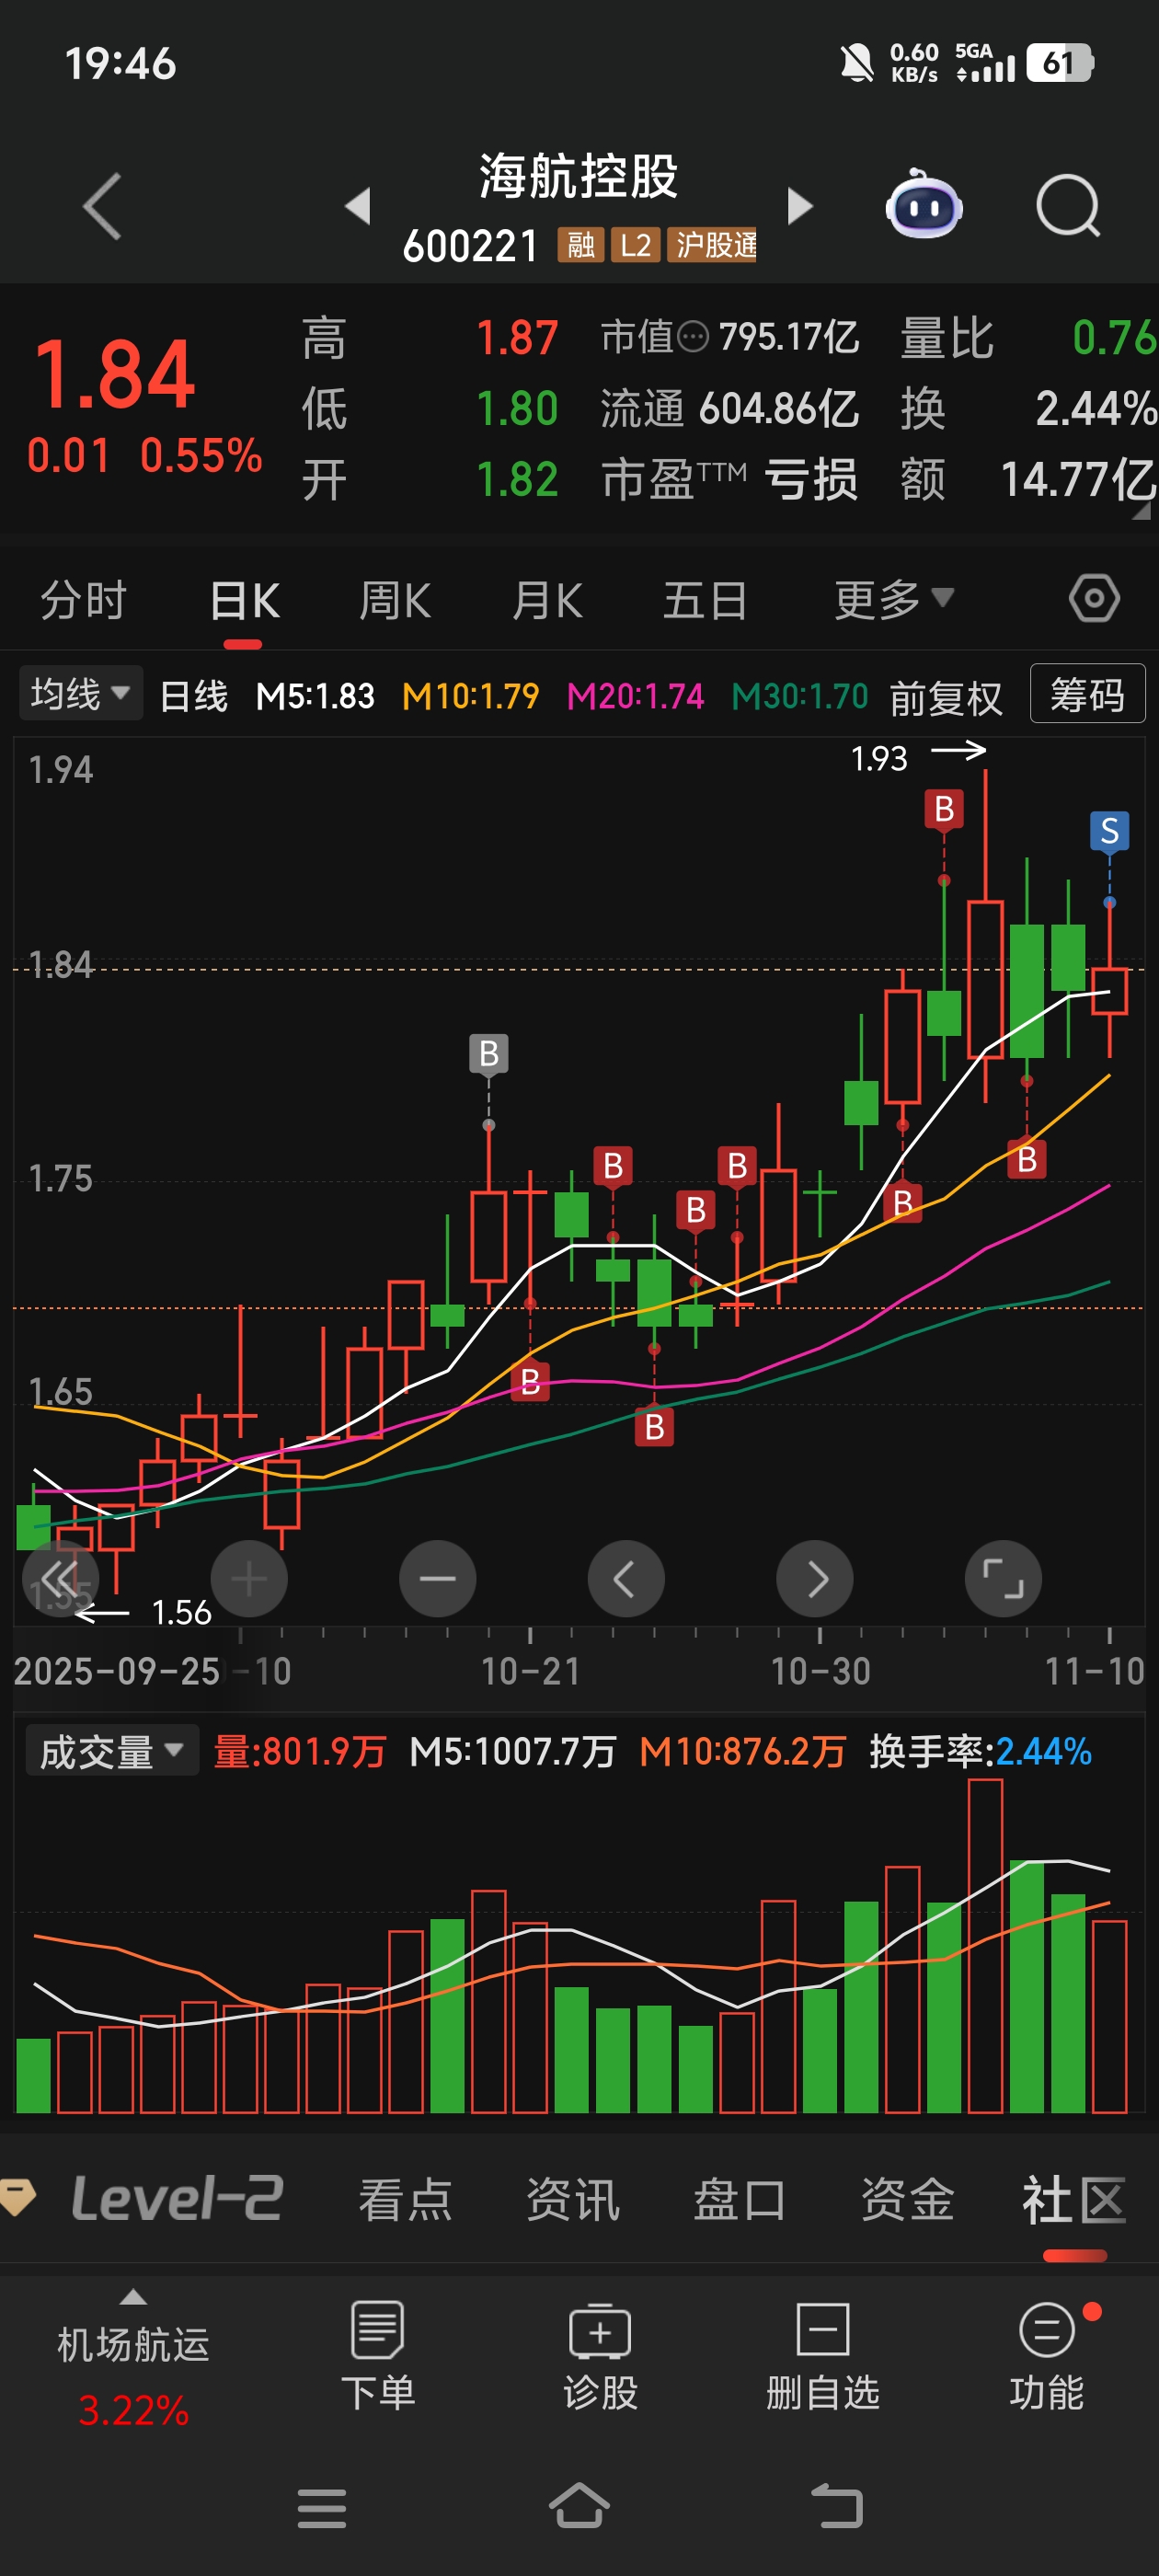The height and width of the screenshot is (2576, 1159).
Task: Tap the latest candlestick on the K chart
Action: click(1109, 978)
